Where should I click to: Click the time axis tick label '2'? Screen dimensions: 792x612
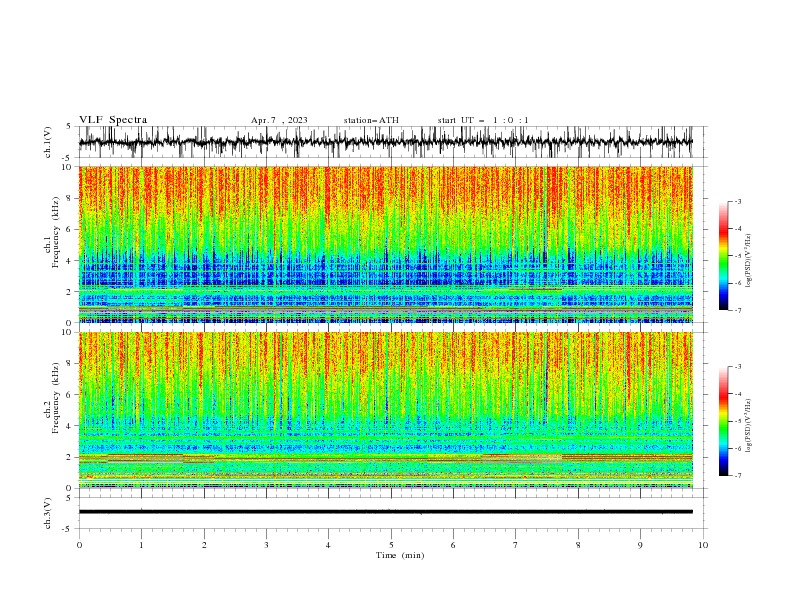tap(204, 545)
